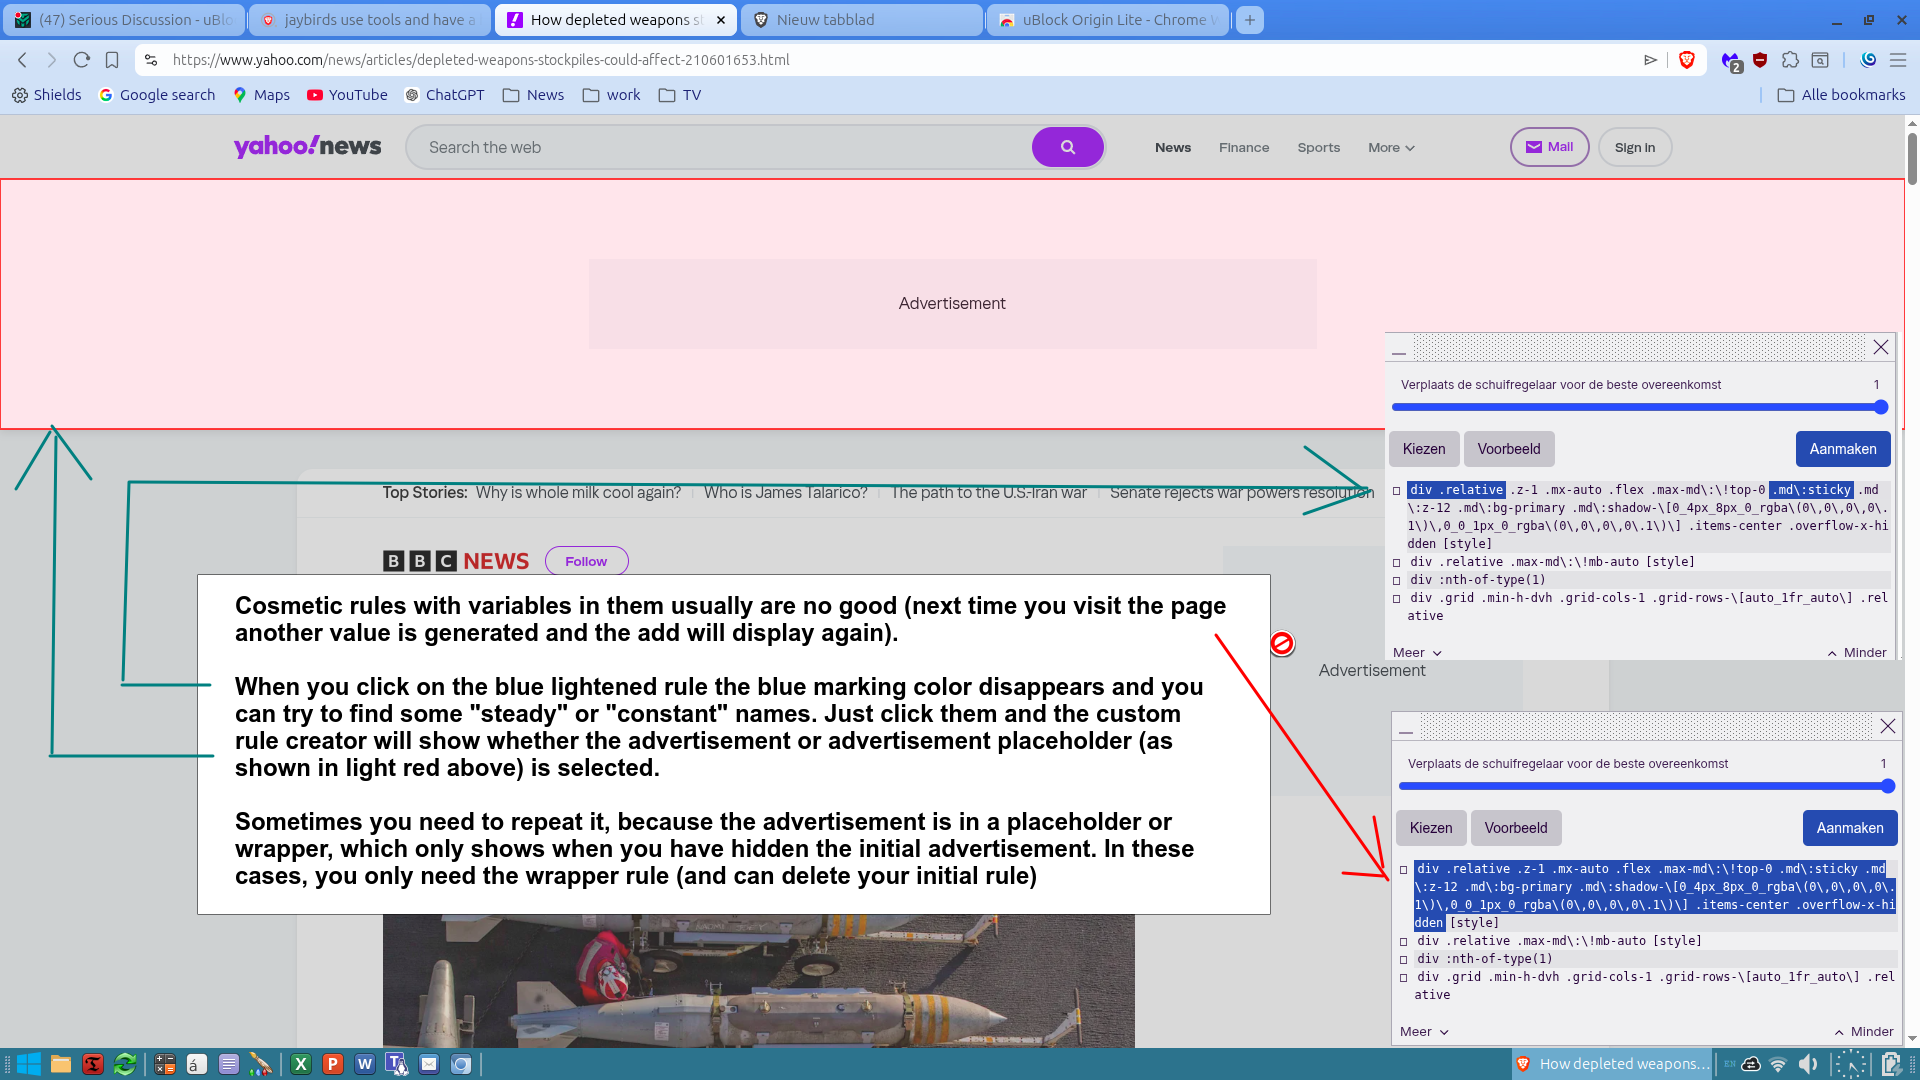Collapse with 'Minder' in lower picker panel
The width and height of the screenshot is (1920, 1080).
point(1864,1032)
